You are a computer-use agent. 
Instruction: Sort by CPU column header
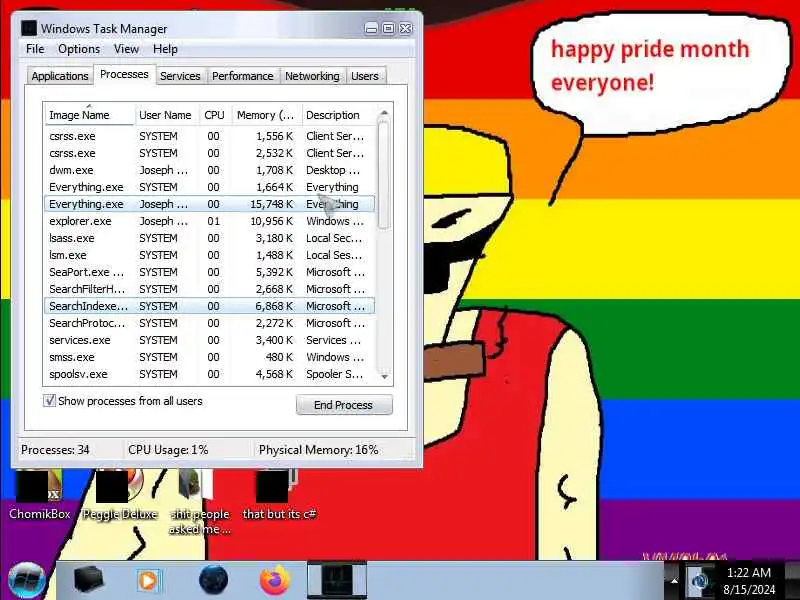tap(215, 115)
